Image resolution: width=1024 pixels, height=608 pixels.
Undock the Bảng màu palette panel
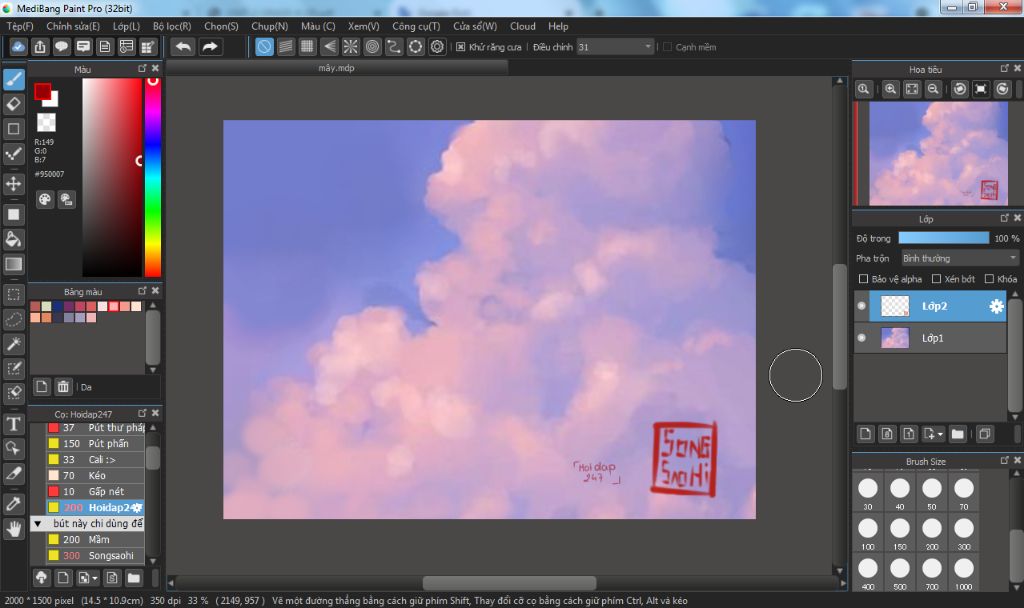point(142,291)
